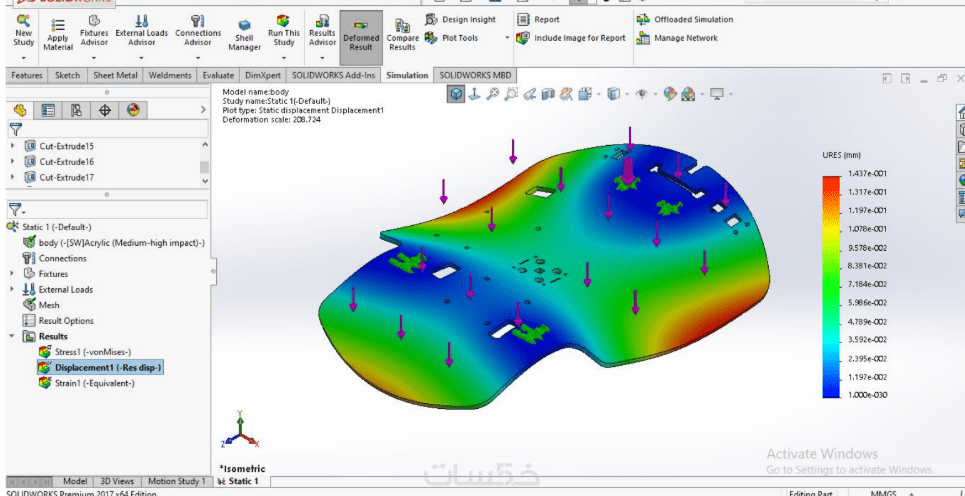Click the feature tree filter field

[108, 129]
